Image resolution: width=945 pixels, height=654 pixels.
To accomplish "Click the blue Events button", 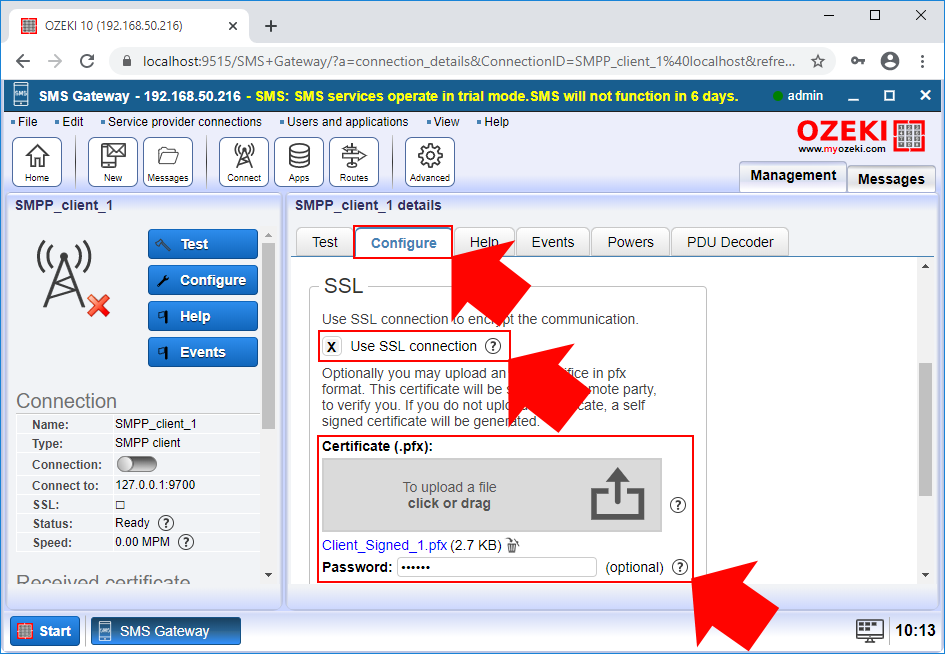I will [203, 352].
